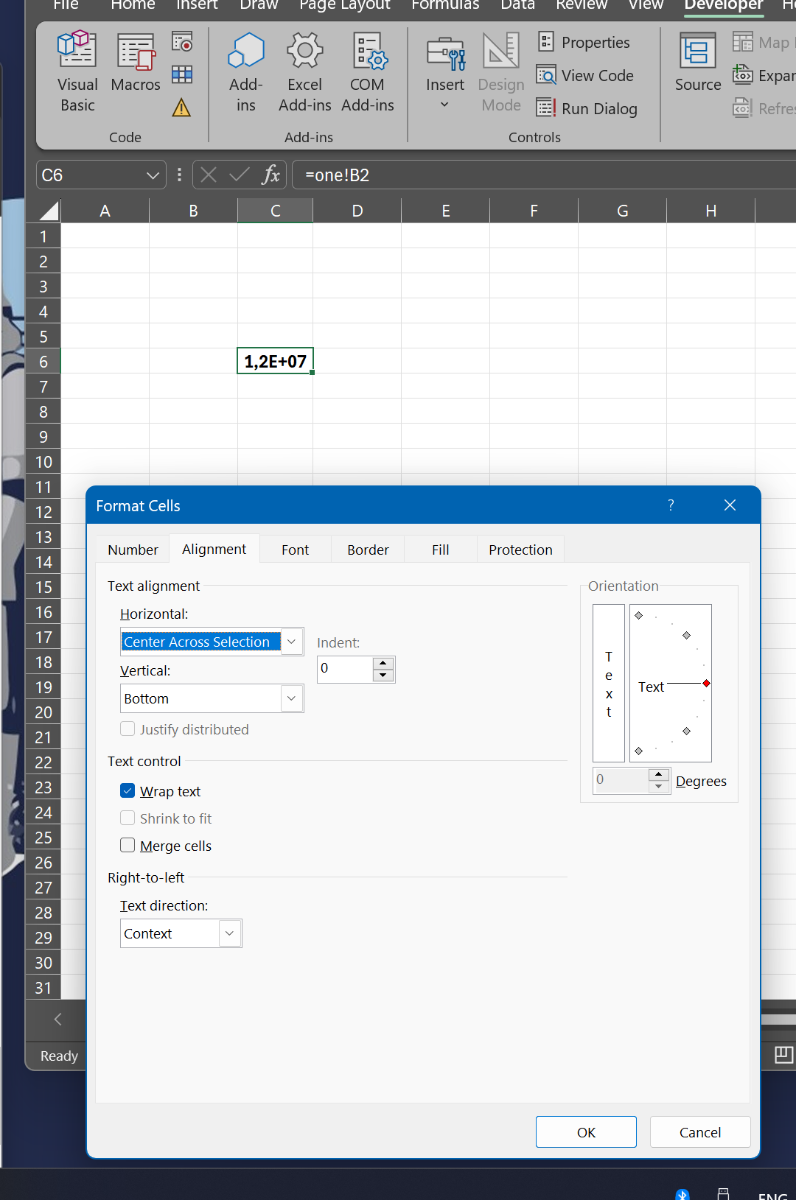Screen dimensions: 796x1200
Task: Click the Record Macro icon
Action: pos(182,42)
